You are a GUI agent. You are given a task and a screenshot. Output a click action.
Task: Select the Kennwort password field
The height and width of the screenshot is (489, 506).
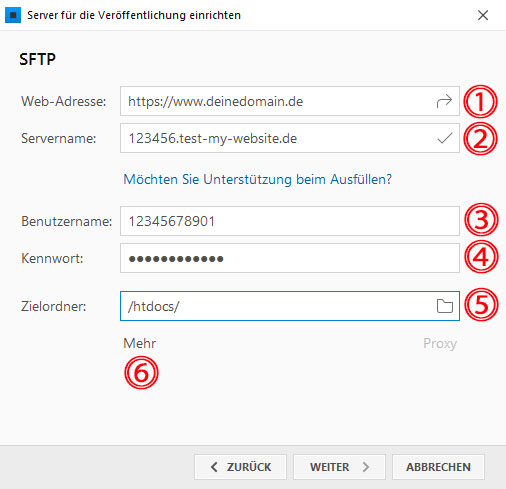point(290,258)
